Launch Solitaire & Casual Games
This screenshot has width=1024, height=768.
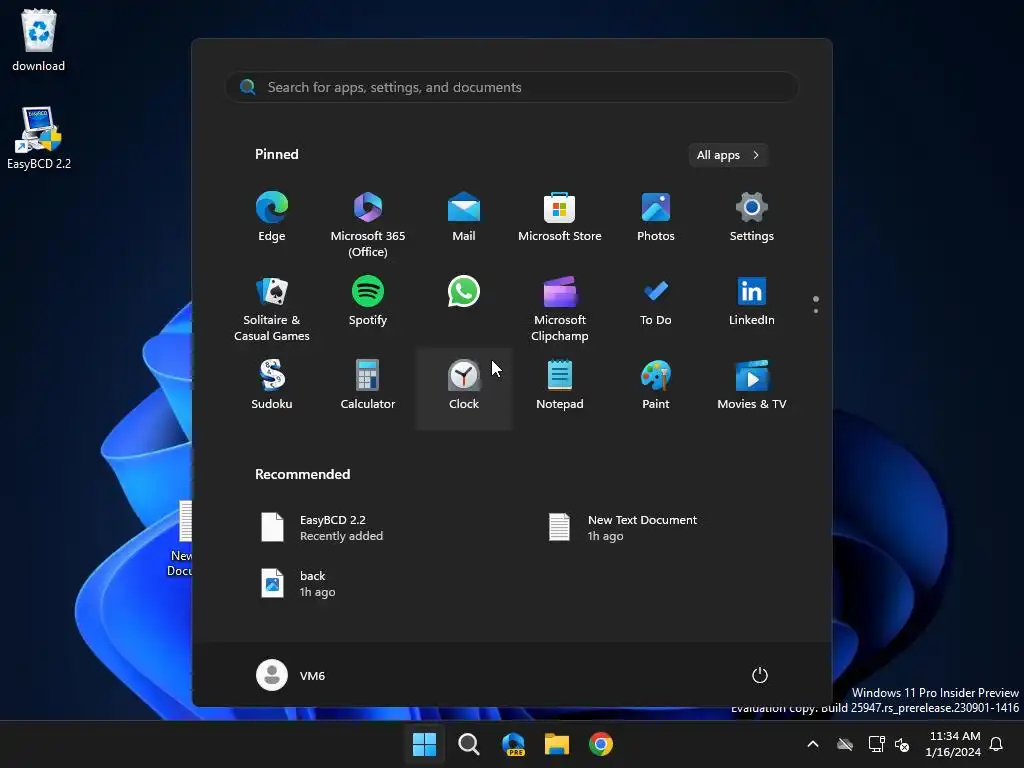point(272,308)
